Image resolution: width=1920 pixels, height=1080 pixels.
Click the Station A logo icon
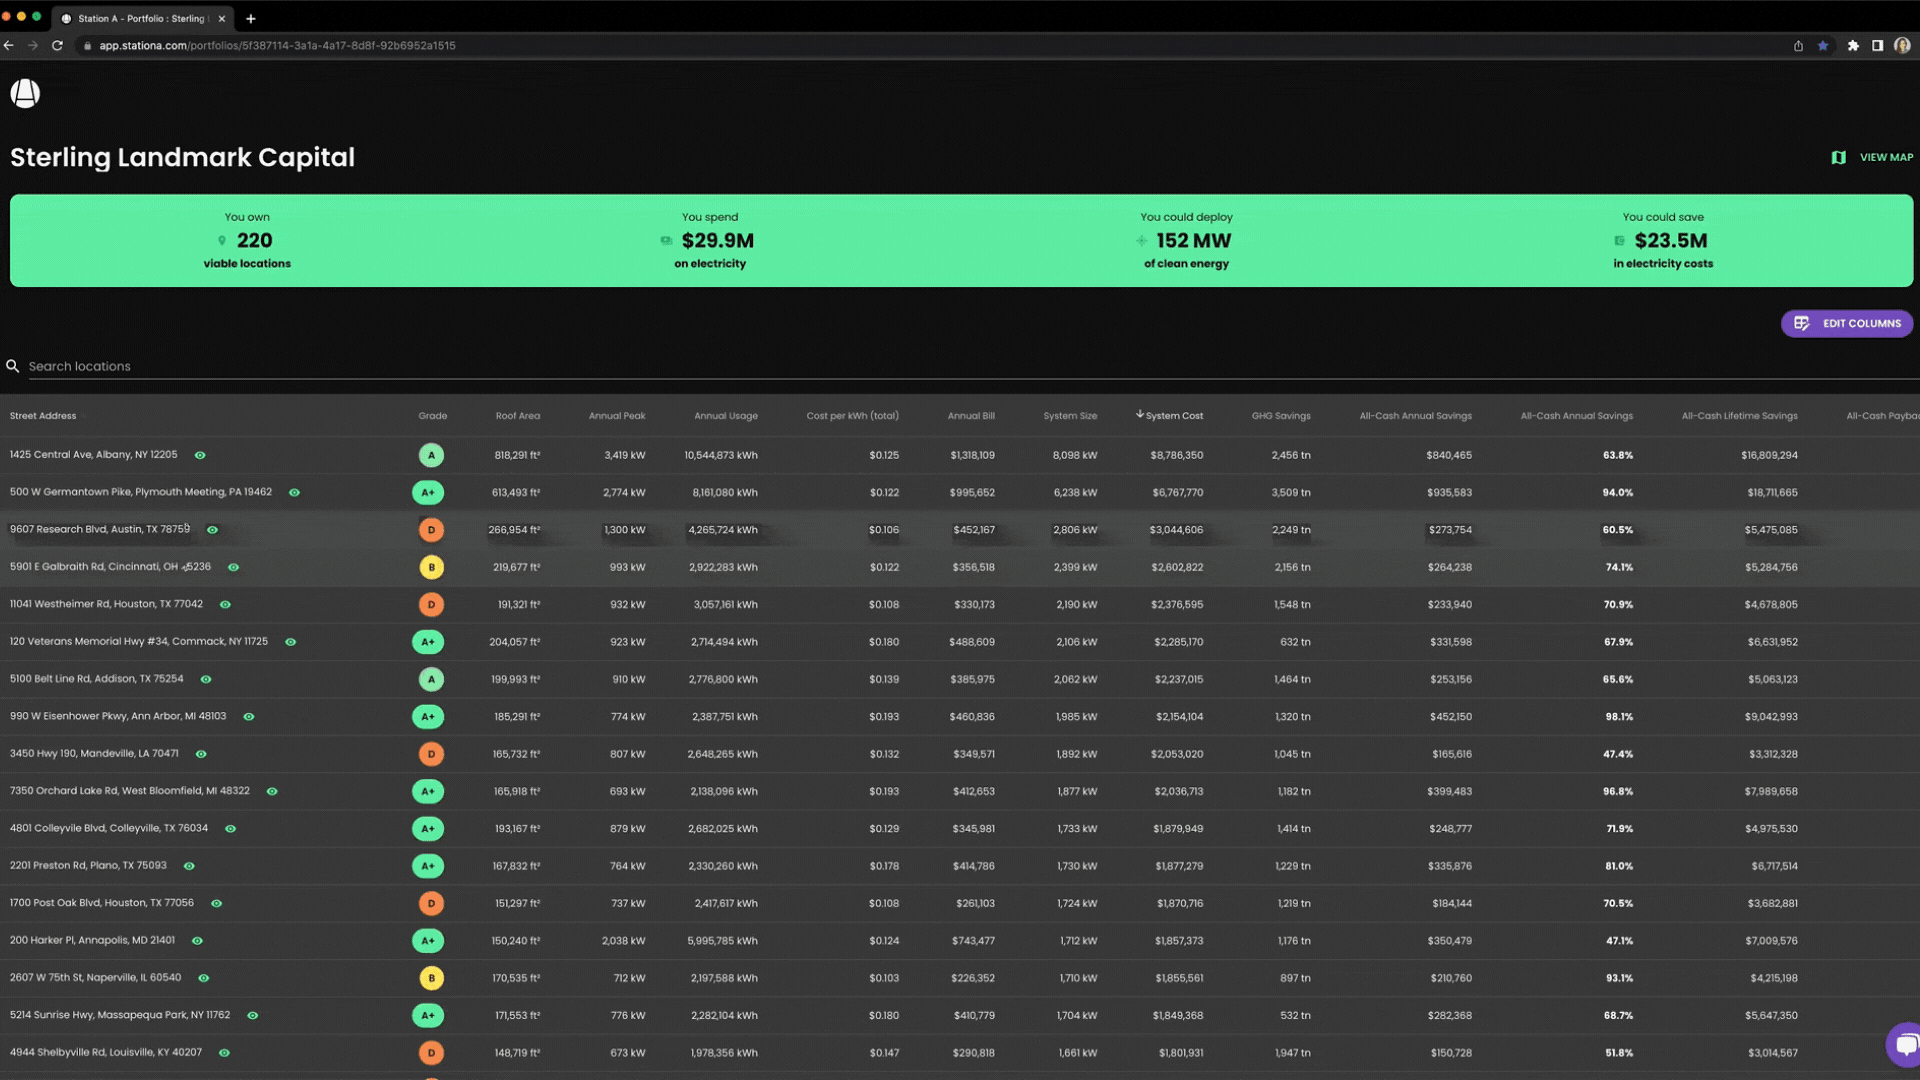[x=25, y=94]
